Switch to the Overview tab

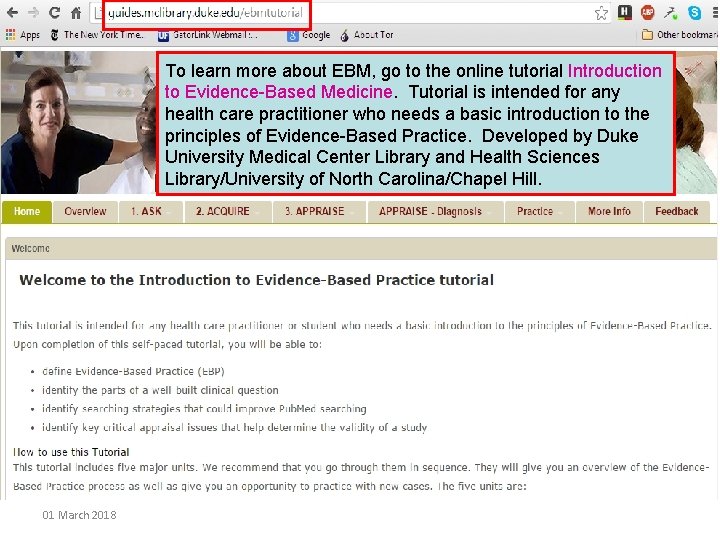click(x=85, y=212)
